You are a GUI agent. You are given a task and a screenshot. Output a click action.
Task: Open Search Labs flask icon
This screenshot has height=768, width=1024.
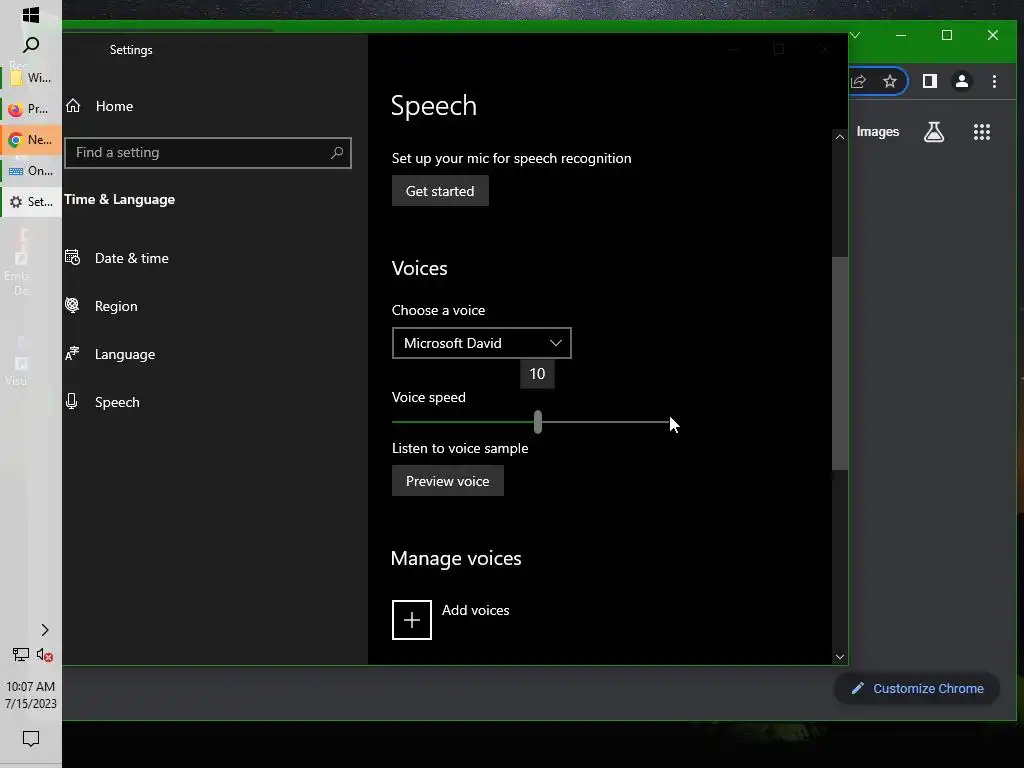point(934,132)
